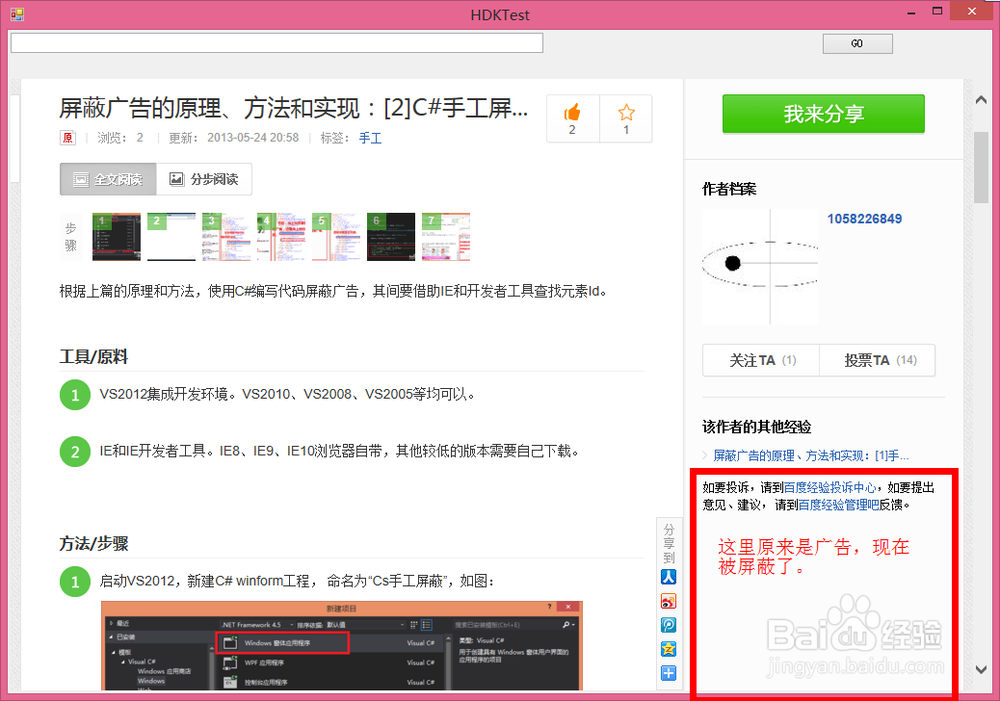Click the scrollbar up arrow
This screenshot has height=701, width=1000.
tap(981, 100)
